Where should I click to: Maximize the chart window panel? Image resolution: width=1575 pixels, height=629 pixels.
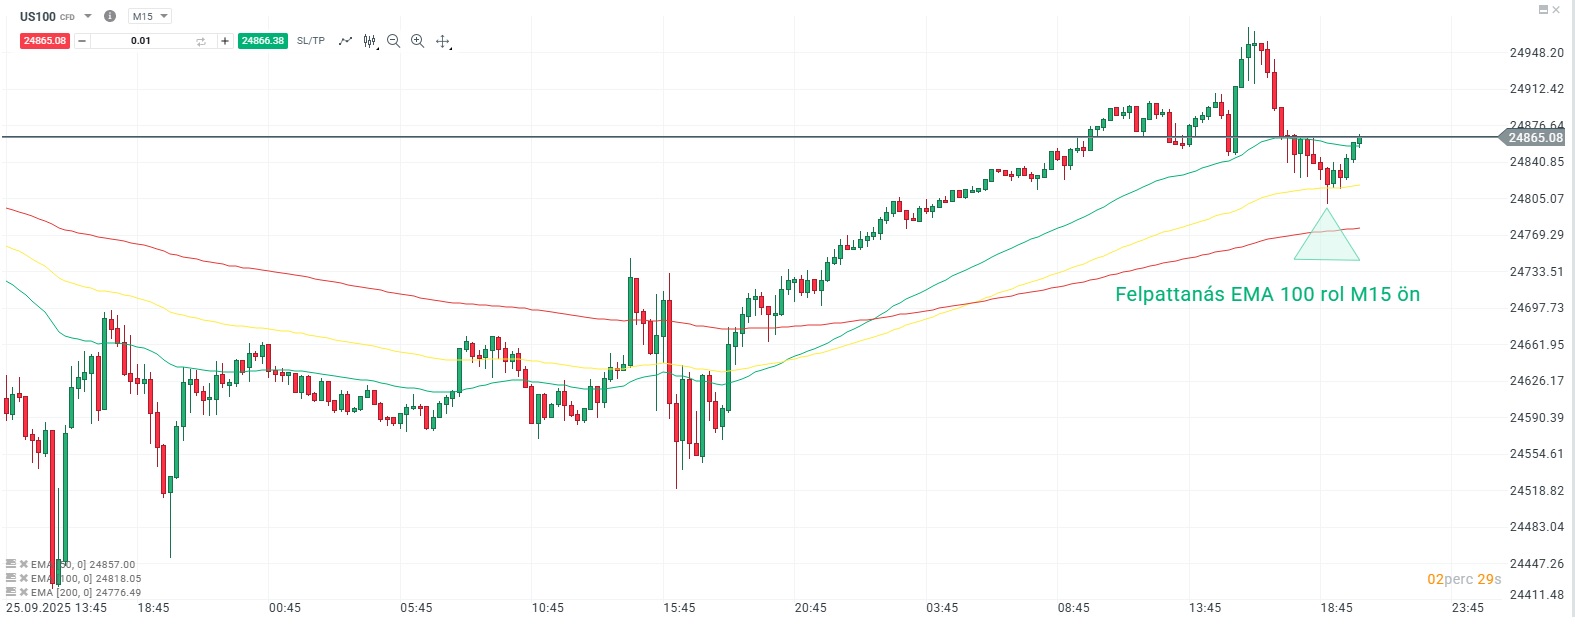pyautogui.click(x=1543, y=9)
